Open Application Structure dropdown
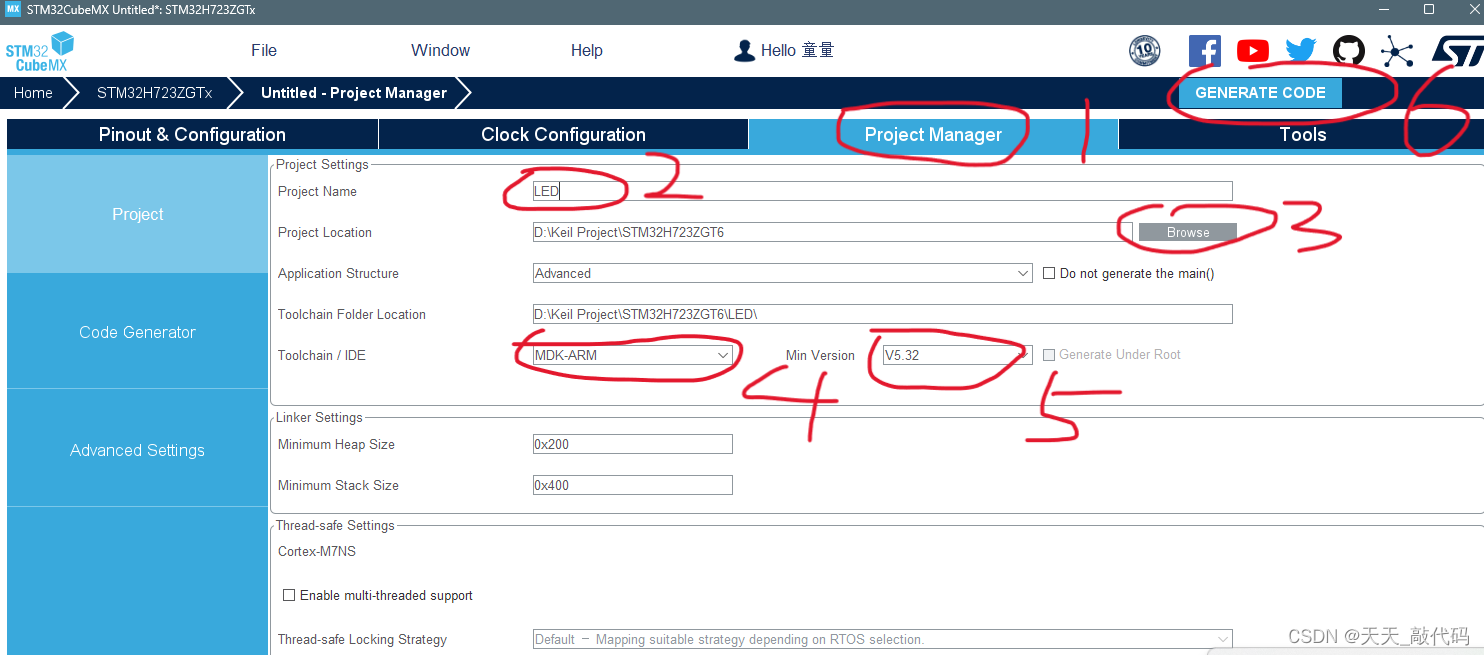The image size is (1484, 655). tap(783, 273)
